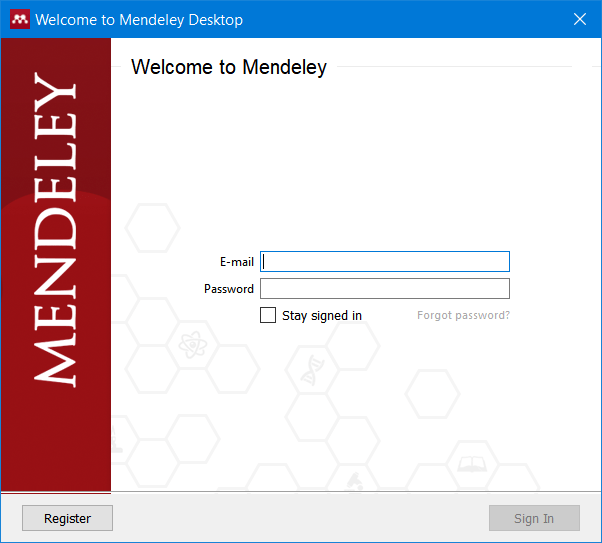This screenshot has width=602, height=543.
Task: Click the "Stay signed in" label text
Action: (x=321, y=316)
